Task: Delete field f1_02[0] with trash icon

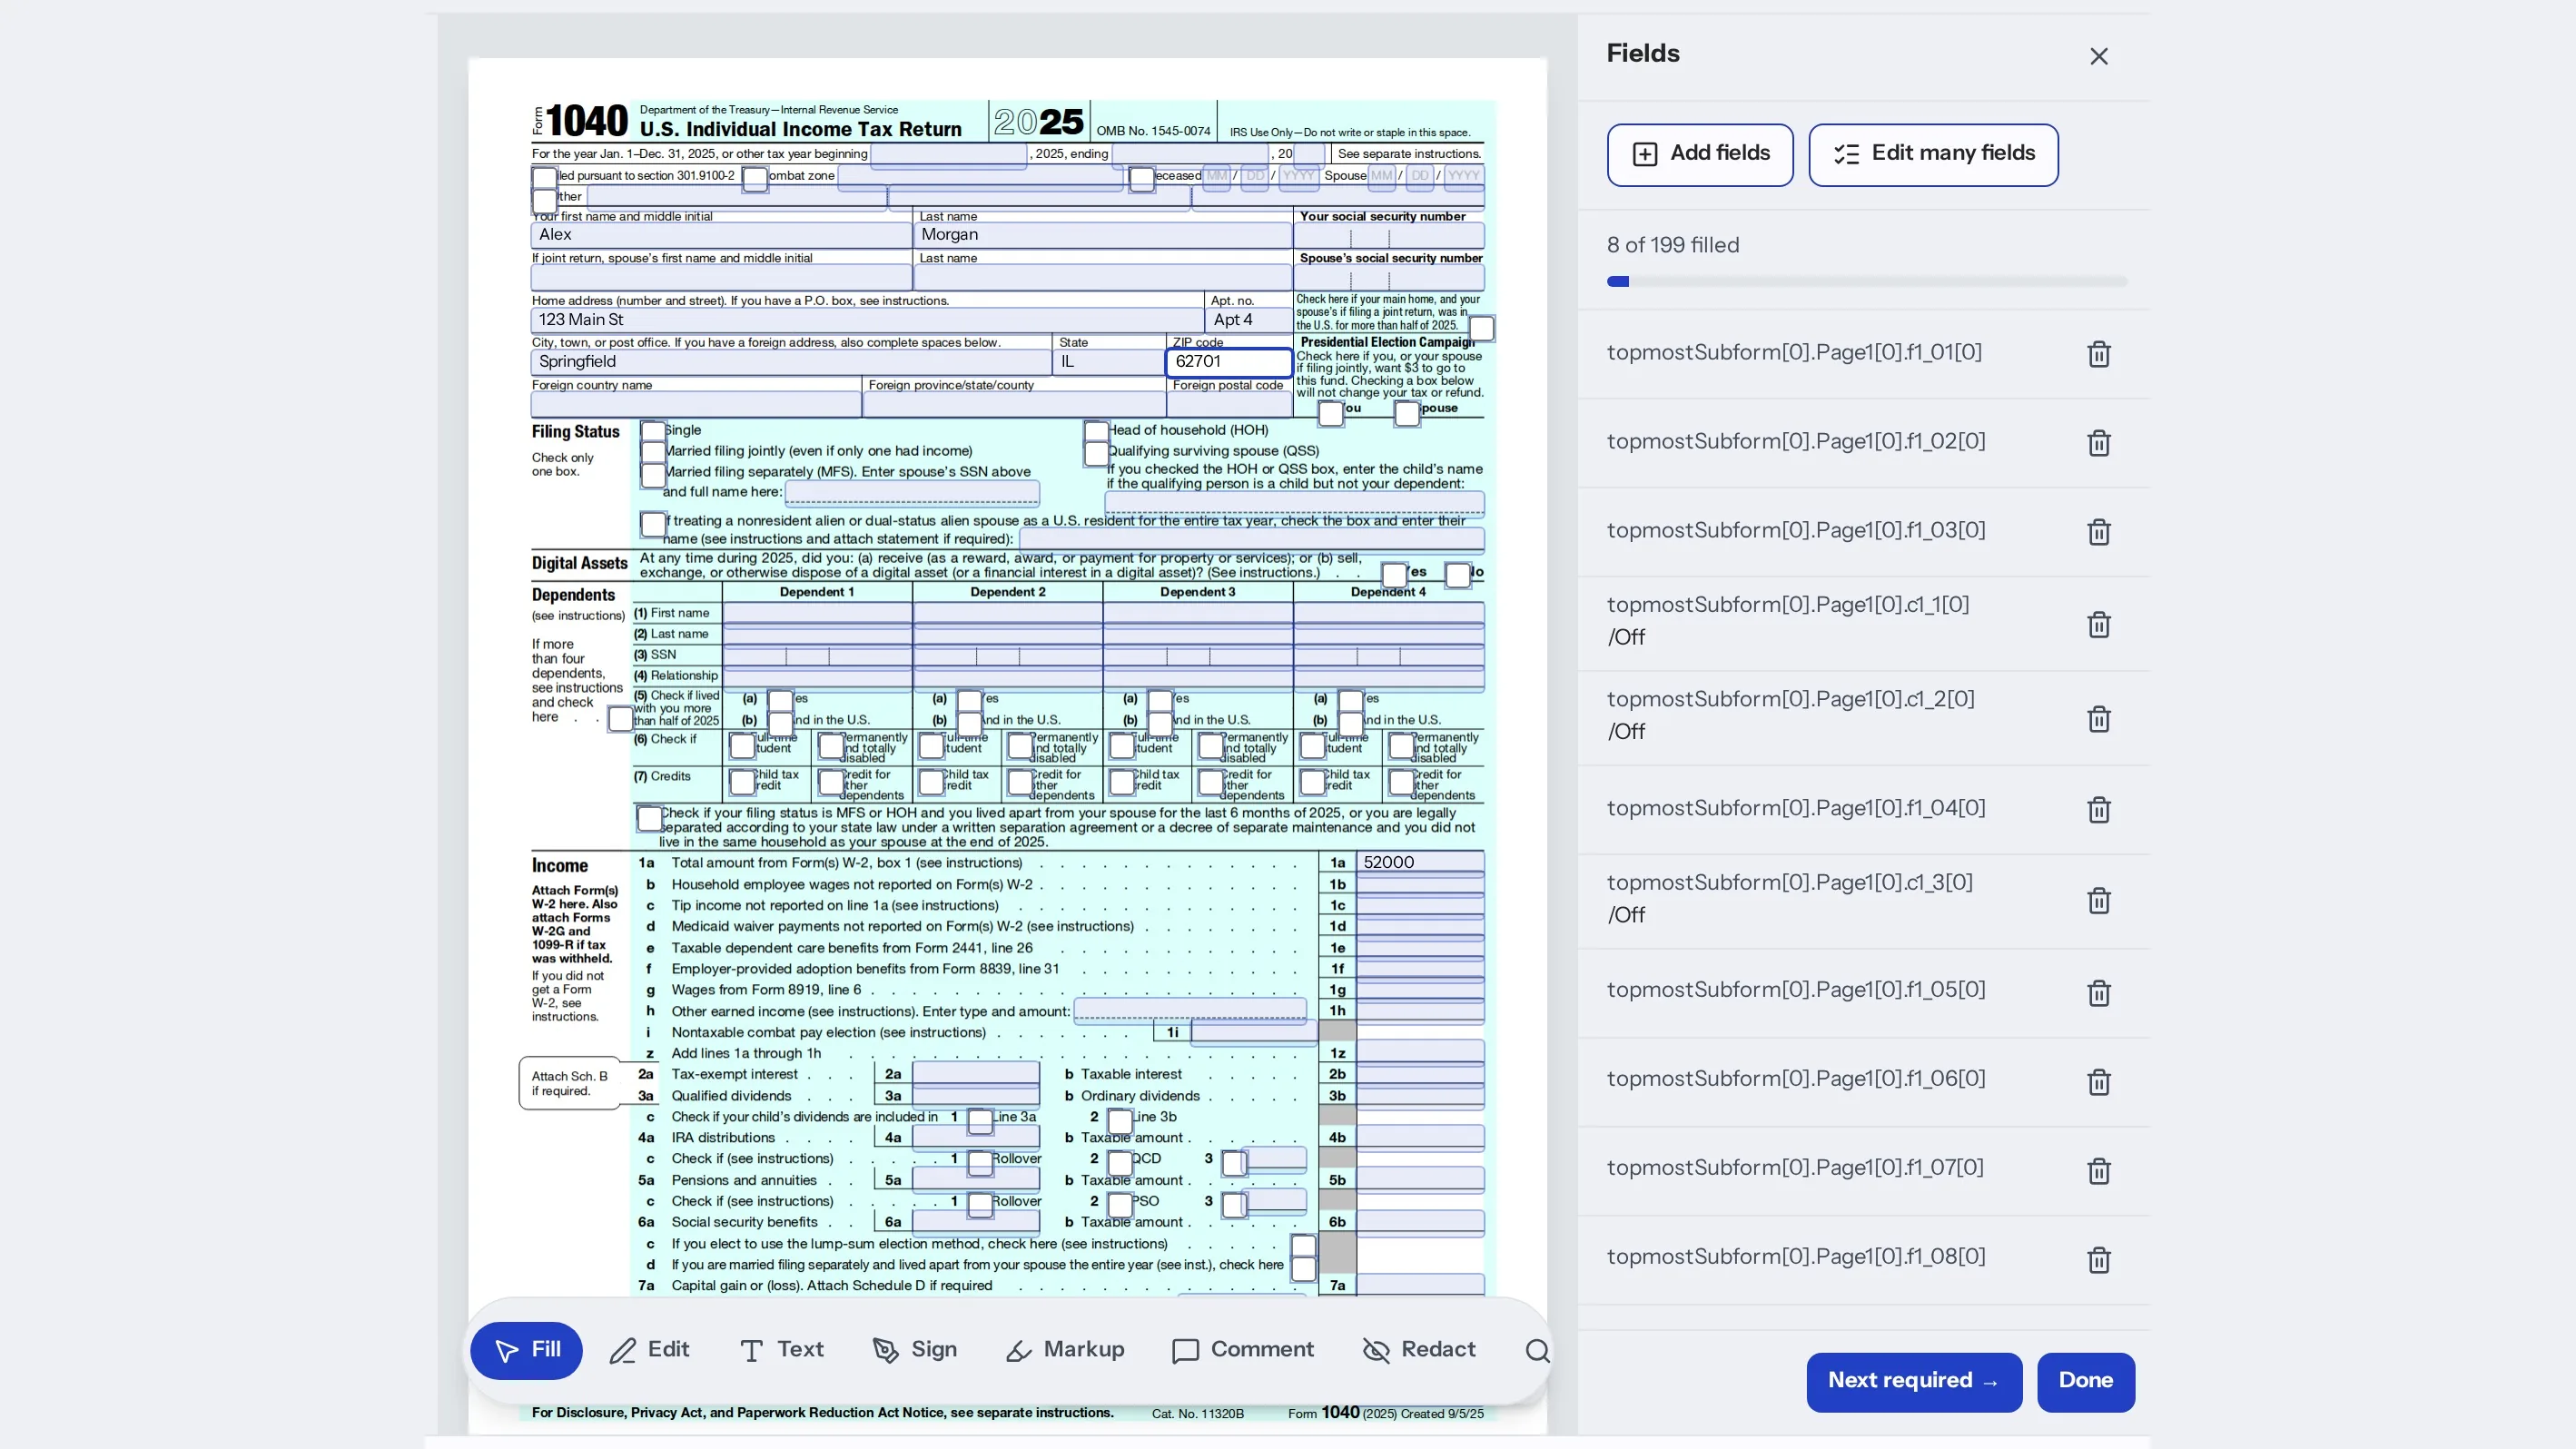Action: pos(2098,443)
